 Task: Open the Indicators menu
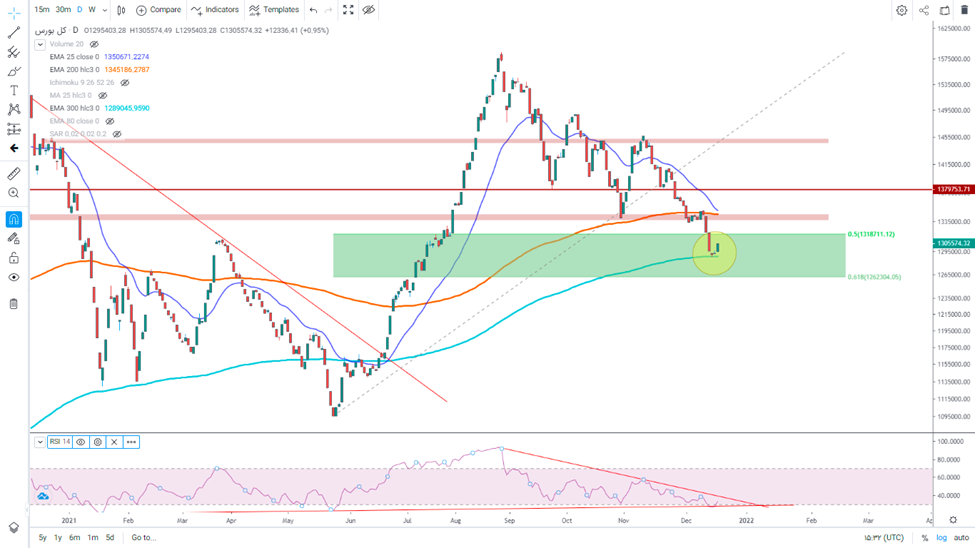(x=215, y=10)
